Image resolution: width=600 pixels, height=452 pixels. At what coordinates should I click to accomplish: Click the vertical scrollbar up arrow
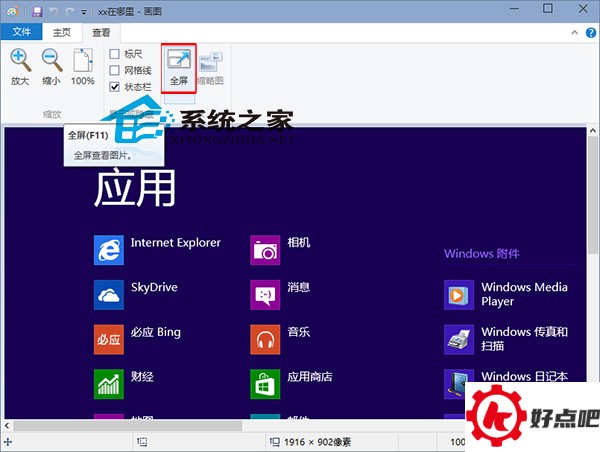pyautogui.click(x=593, y=131)
